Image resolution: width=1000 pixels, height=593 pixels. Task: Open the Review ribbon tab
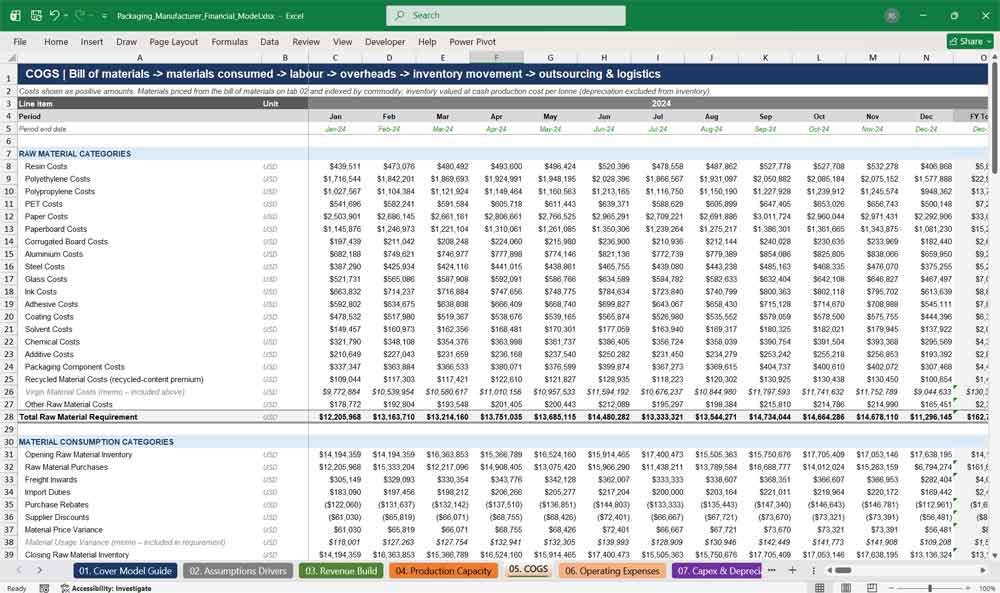pyautogui.click(x=306, y=41)
